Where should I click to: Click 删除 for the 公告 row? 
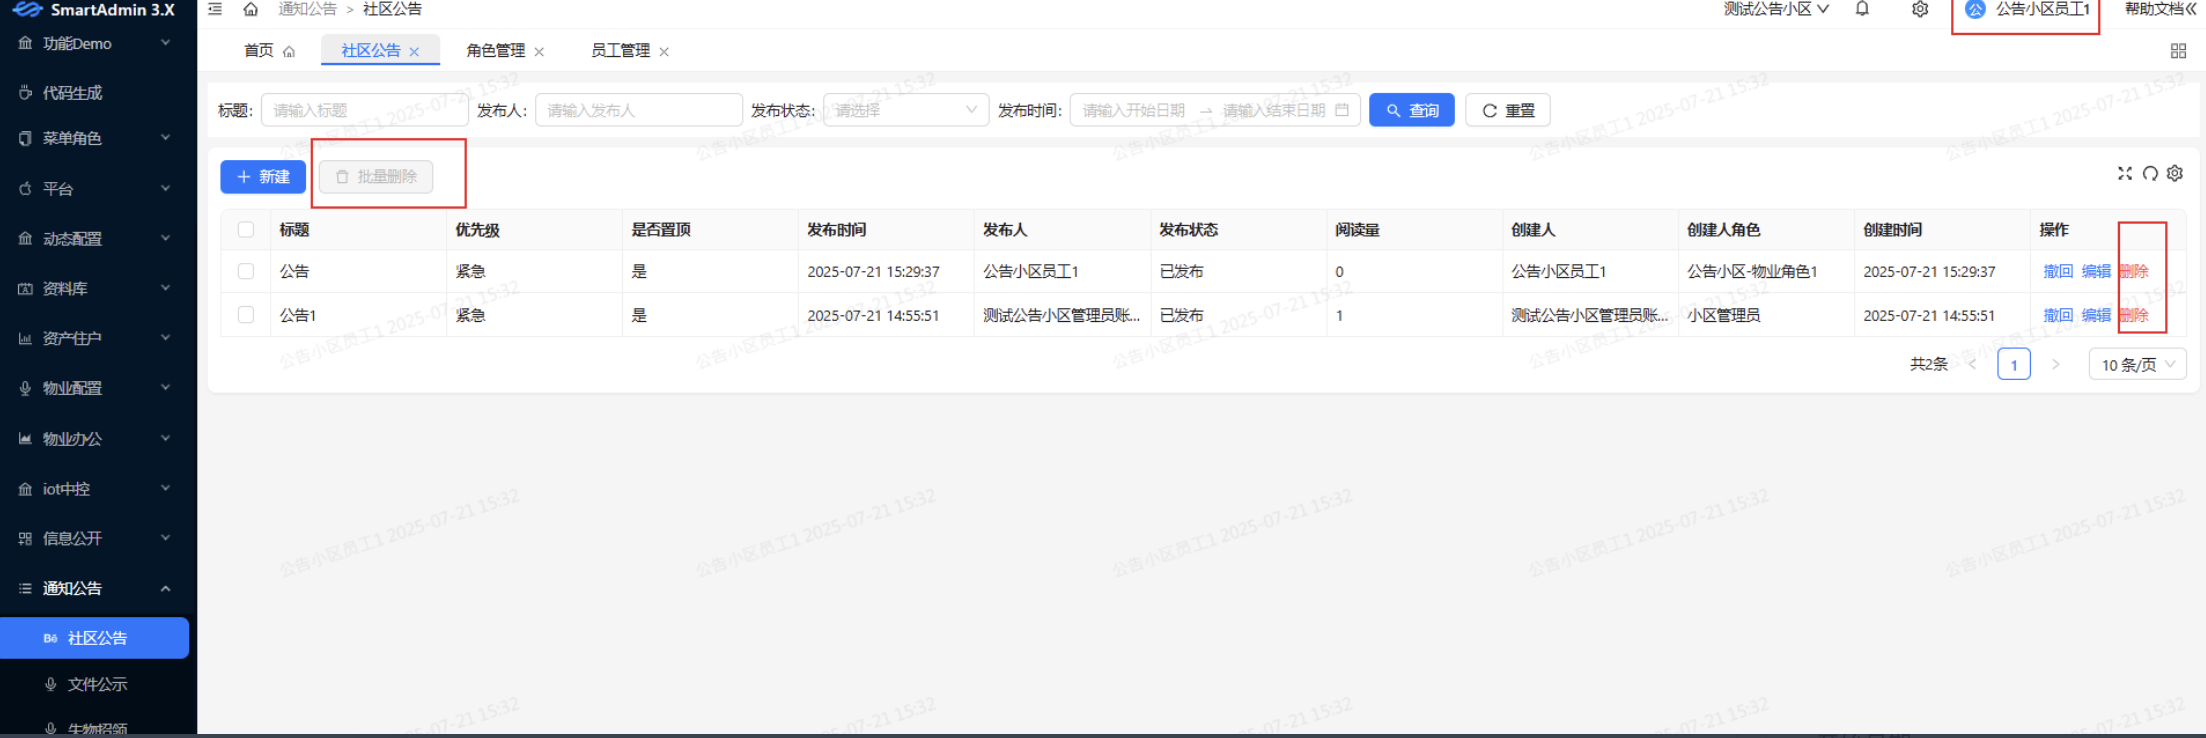tap(2134, 271)
